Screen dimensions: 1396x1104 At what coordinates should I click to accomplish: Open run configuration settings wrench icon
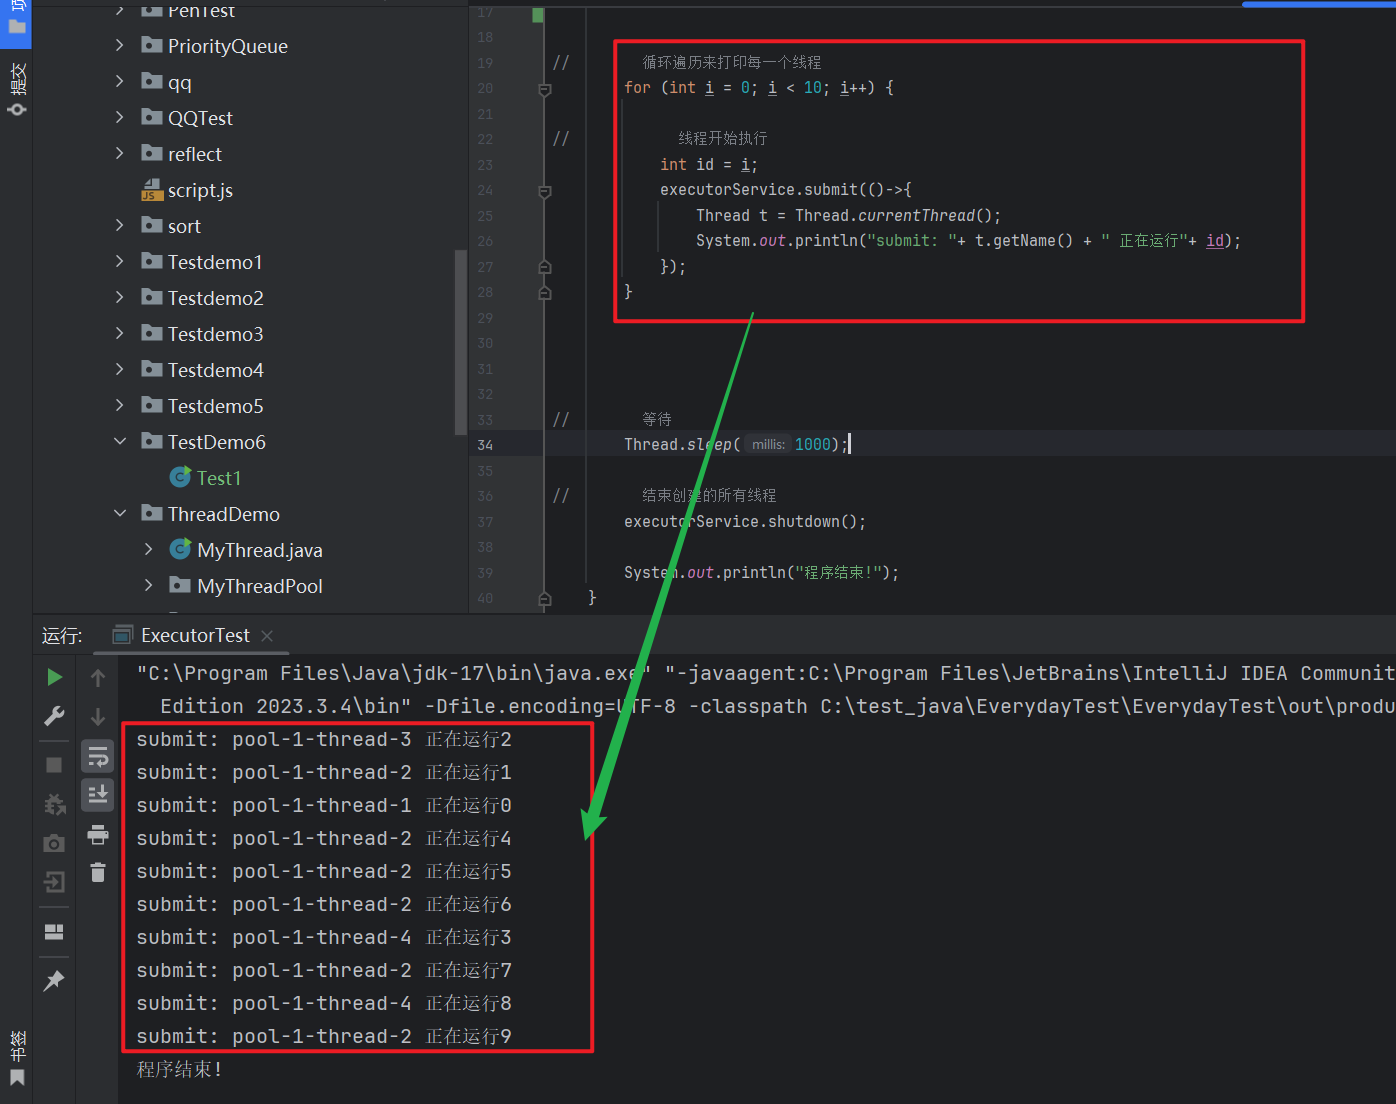coord(54,715)
